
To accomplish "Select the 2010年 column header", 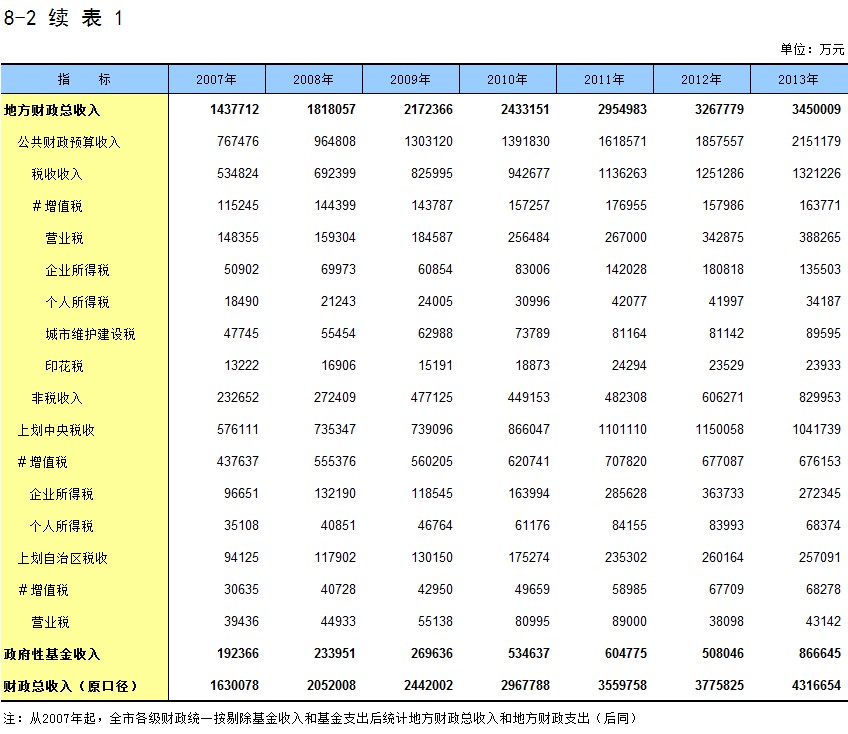I will pos(507,80).
